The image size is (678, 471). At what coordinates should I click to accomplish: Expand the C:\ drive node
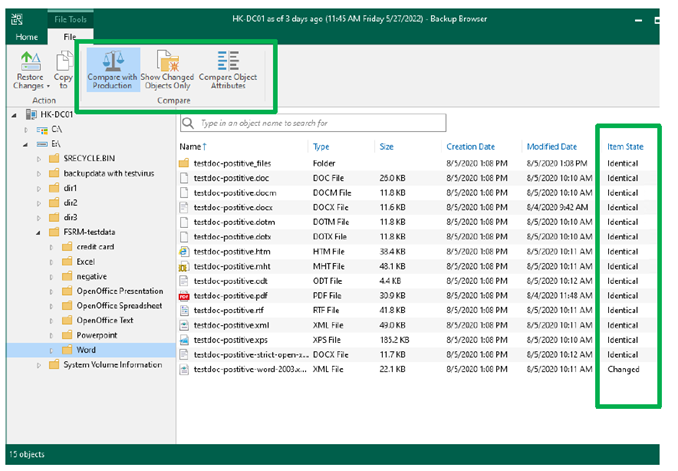pyautogui.click(x=26, y=130)
